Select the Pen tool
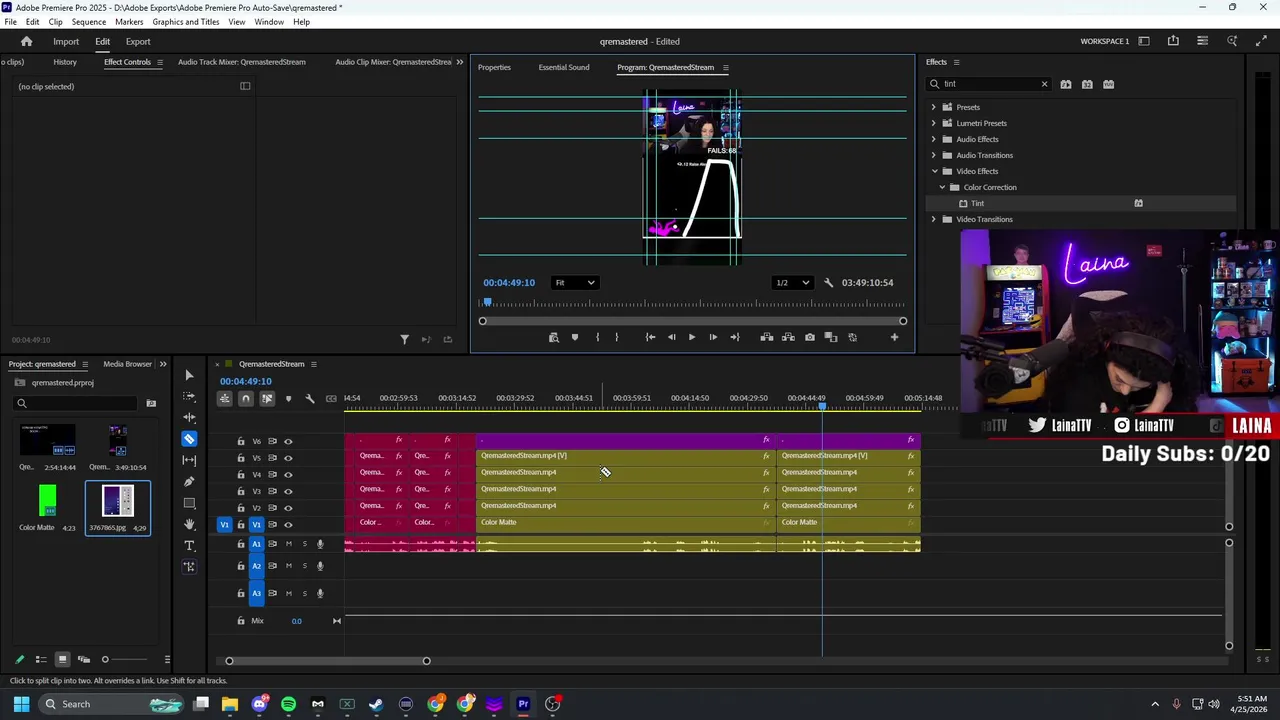The width and height of the screenshot is (1280, 720). pyautogui.click(x=189, y=481)
